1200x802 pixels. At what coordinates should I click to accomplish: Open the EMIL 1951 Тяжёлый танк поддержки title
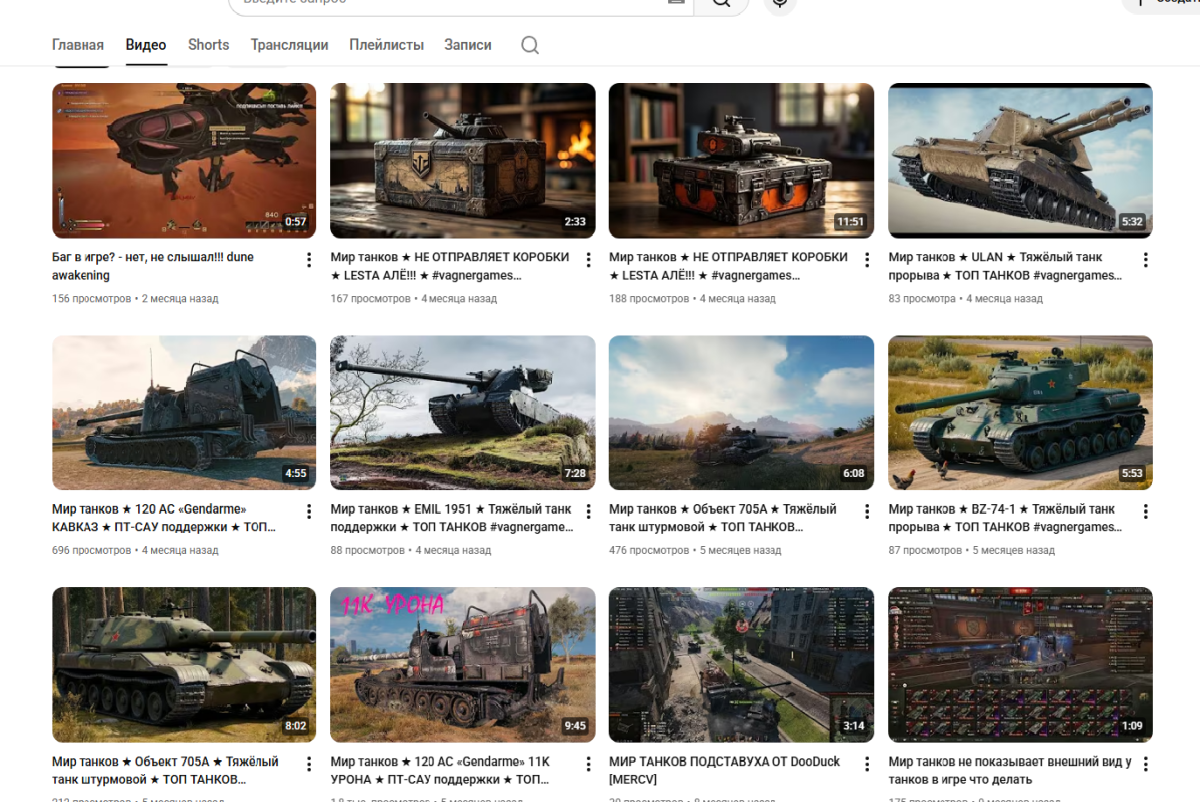(452, 518)
